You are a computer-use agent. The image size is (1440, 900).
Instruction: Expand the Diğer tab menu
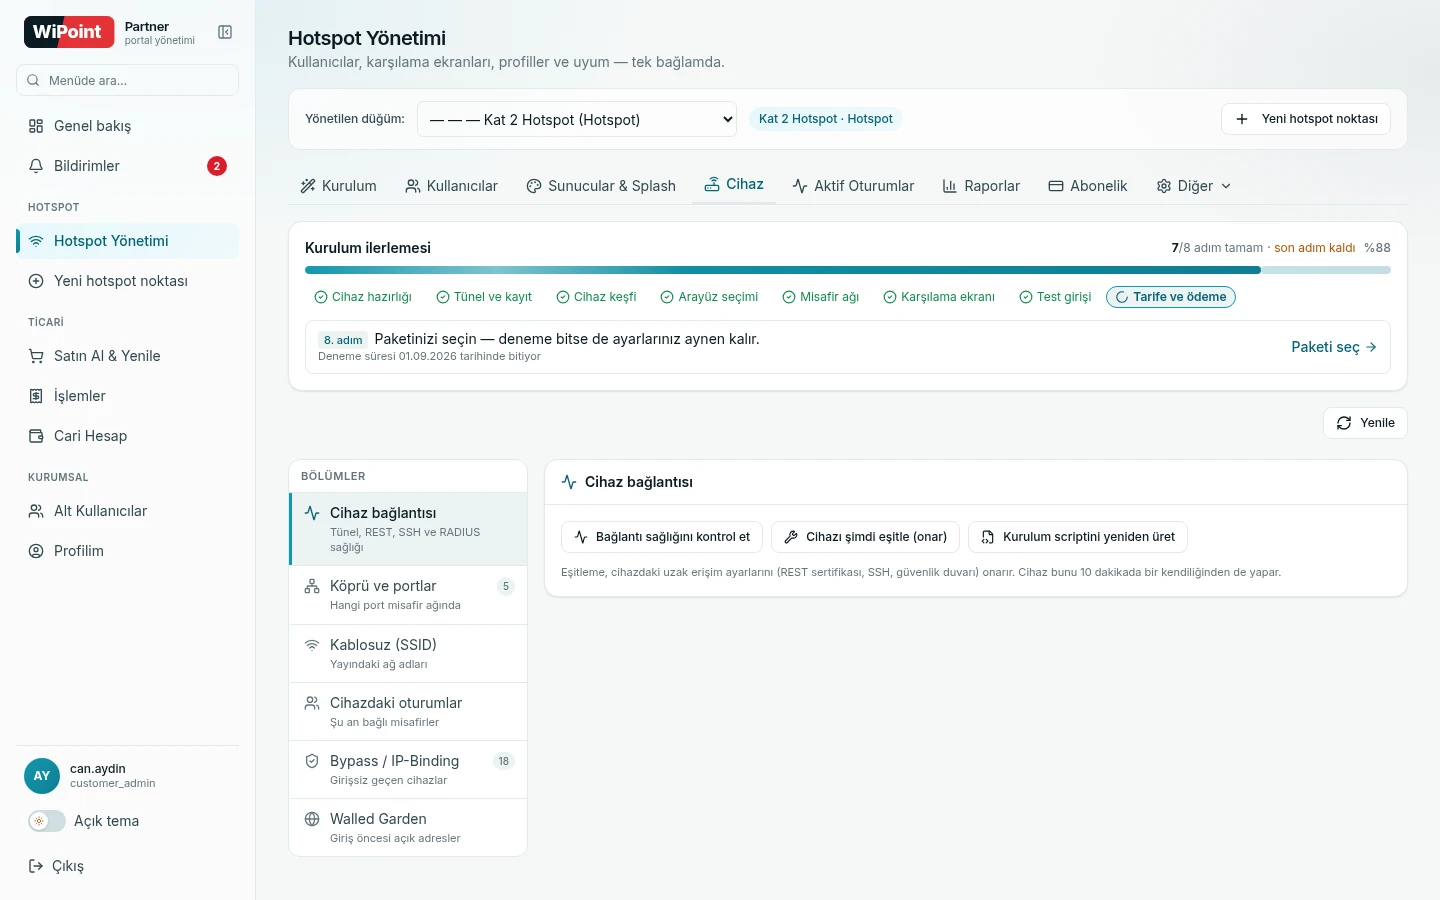coord(1194,186)
